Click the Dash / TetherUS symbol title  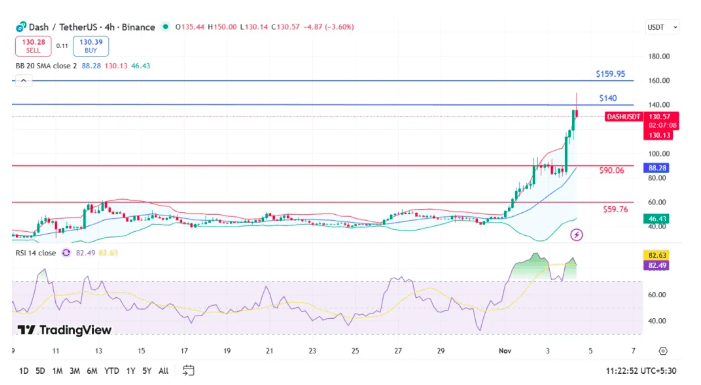point(92,27)
